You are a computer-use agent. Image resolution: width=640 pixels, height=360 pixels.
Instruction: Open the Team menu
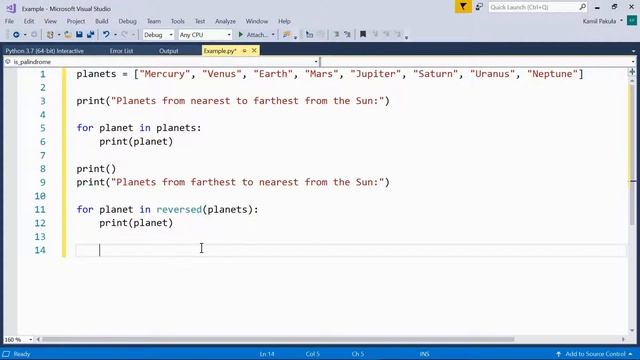(154, 21)
